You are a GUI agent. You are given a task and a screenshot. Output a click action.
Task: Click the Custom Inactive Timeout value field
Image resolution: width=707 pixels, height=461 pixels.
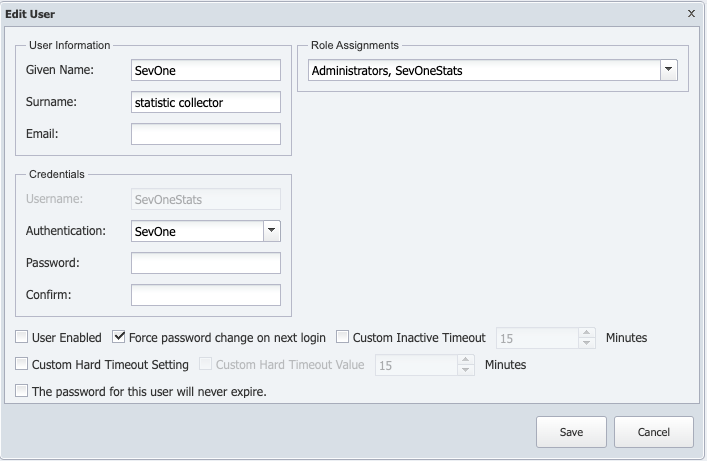click(537, 338)
